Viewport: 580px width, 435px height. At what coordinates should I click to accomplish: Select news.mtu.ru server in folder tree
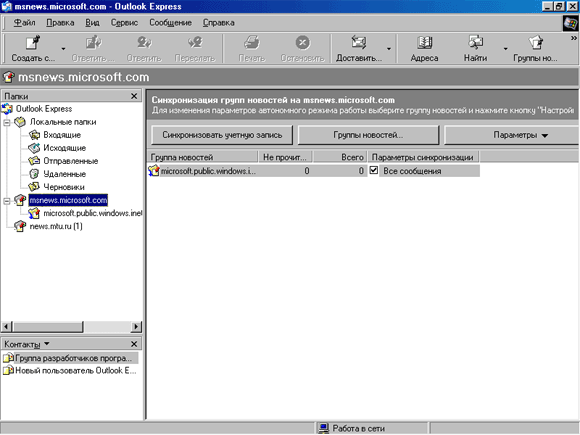click(x=55, y=226)
